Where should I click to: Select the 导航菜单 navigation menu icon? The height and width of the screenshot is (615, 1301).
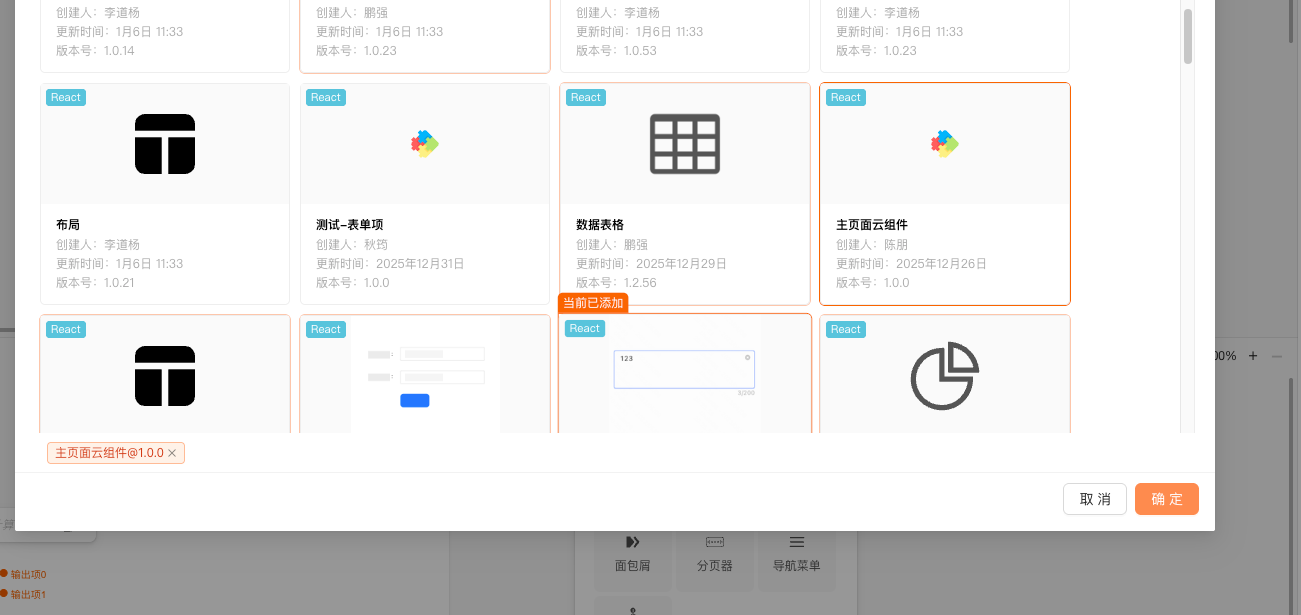coord(797,542)
